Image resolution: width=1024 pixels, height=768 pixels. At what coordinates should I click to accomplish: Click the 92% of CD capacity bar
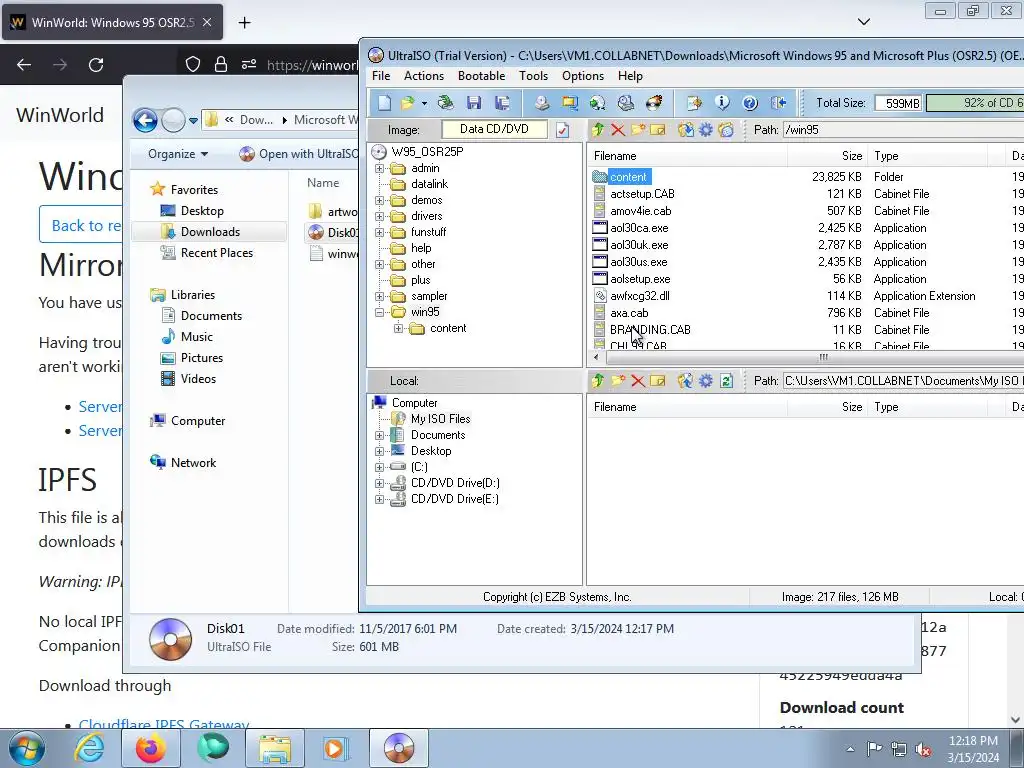coord(975,103)
